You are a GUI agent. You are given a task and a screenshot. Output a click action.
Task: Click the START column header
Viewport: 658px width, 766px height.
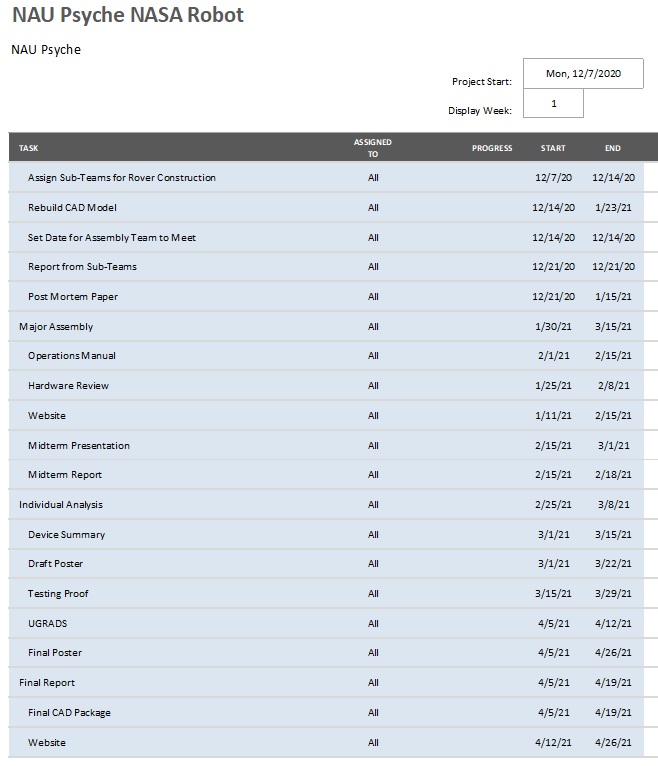(553, 148)
